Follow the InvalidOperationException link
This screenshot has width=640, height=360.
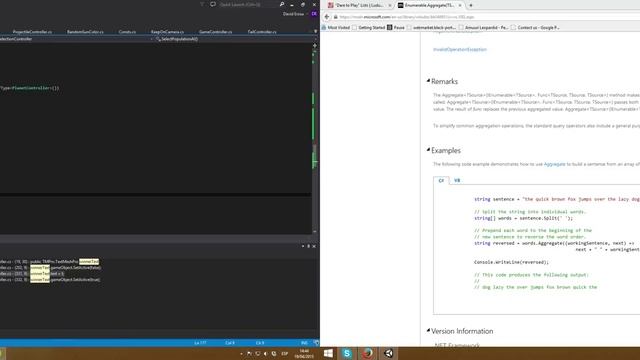460,49
